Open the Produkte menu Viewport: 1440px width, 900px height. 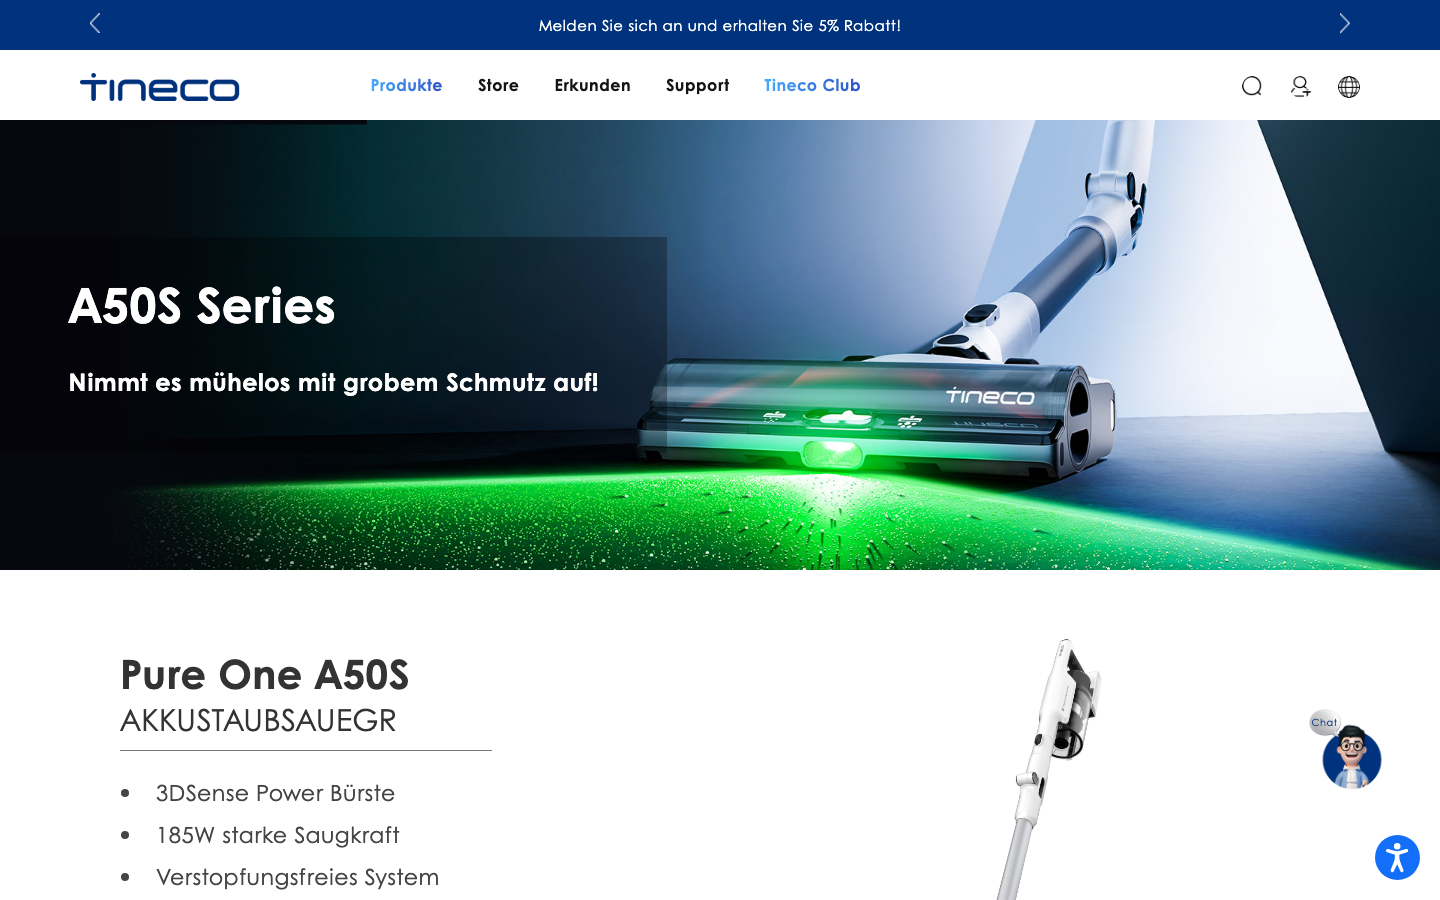point(406,85)
